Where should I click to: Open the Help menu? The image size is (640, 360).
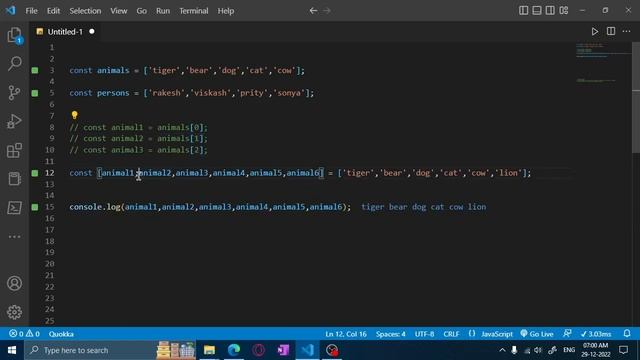pos(226,11)
